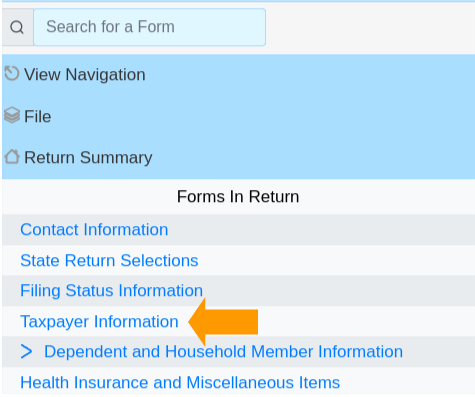
Task: Select Filing Status Information link
Action: [x=111, y=291]
